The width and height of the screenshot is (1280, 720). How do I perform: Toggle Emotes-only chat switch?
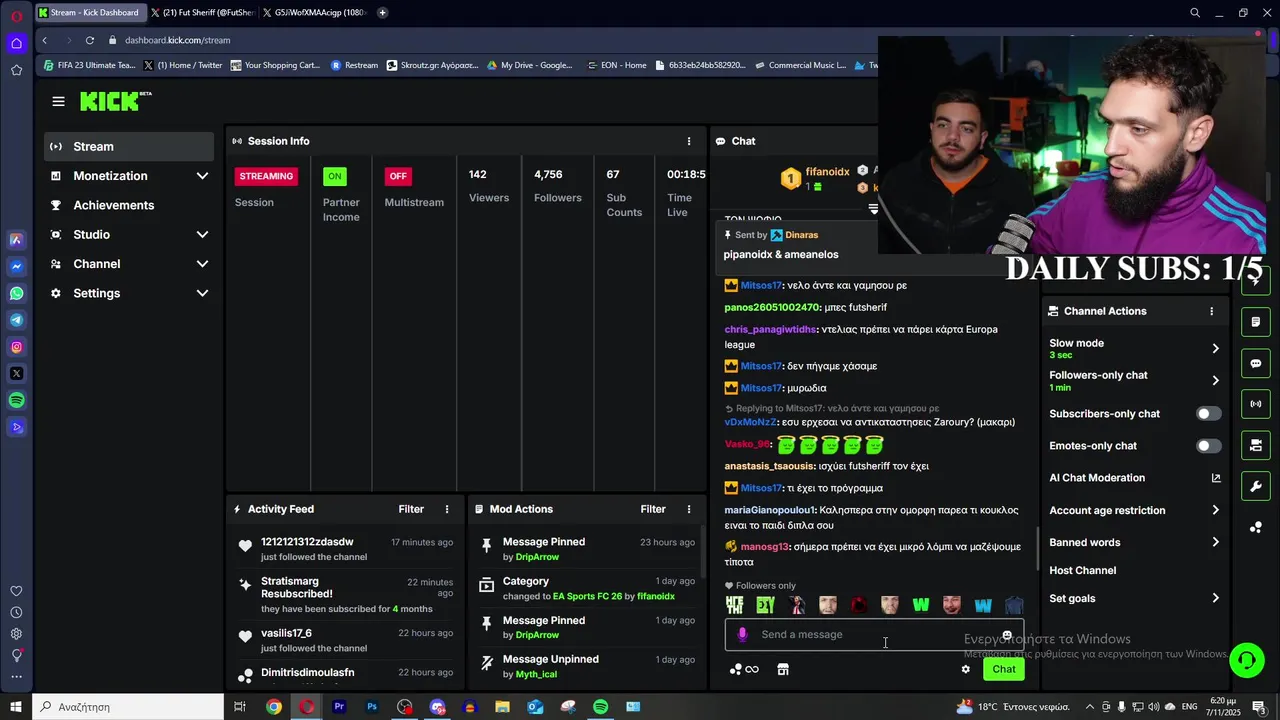(x=1209, y=446)
